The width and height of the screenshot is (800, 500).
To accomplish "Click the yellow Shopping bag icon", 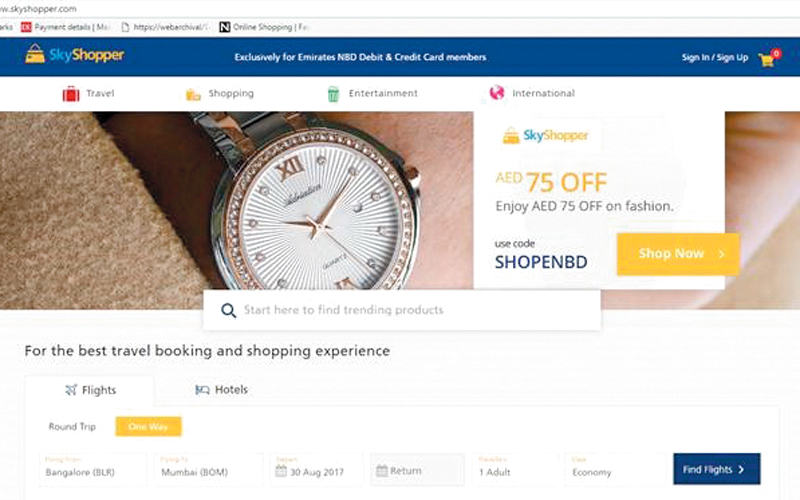I will pos(193,94).
